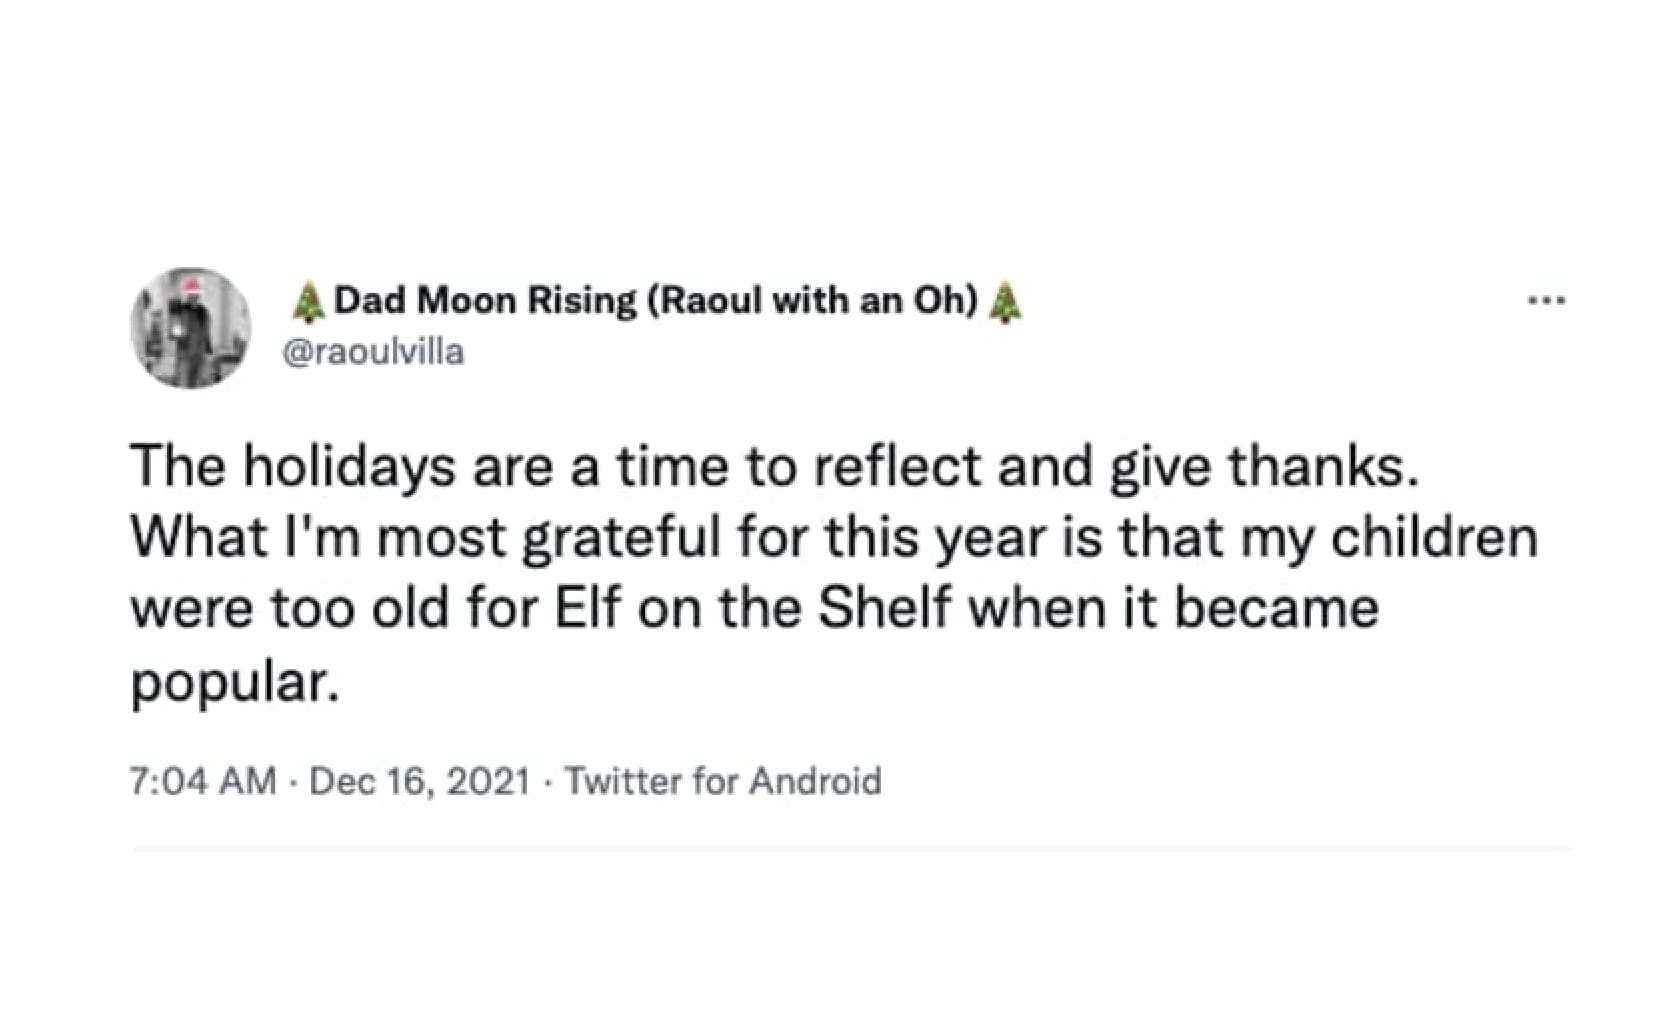The image size is (1680, 1026).
Task: Click the Dec 16, 2021 date
Action: point(420,781)
